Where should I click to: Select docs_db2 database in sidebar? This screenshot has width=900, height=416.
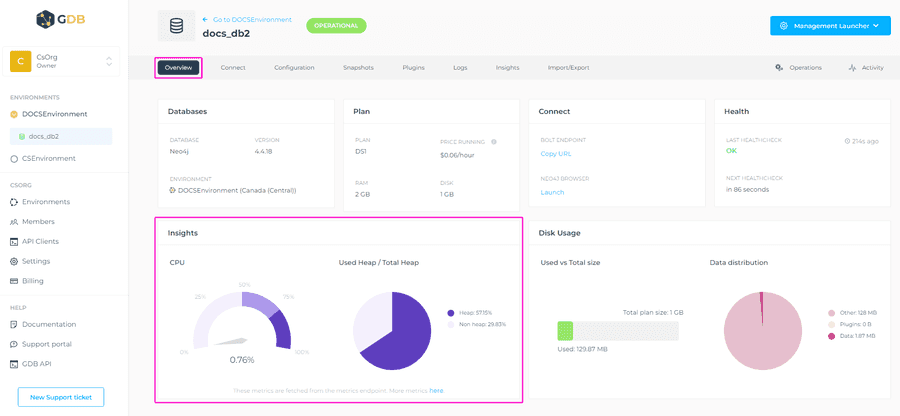tap(61, 137)
